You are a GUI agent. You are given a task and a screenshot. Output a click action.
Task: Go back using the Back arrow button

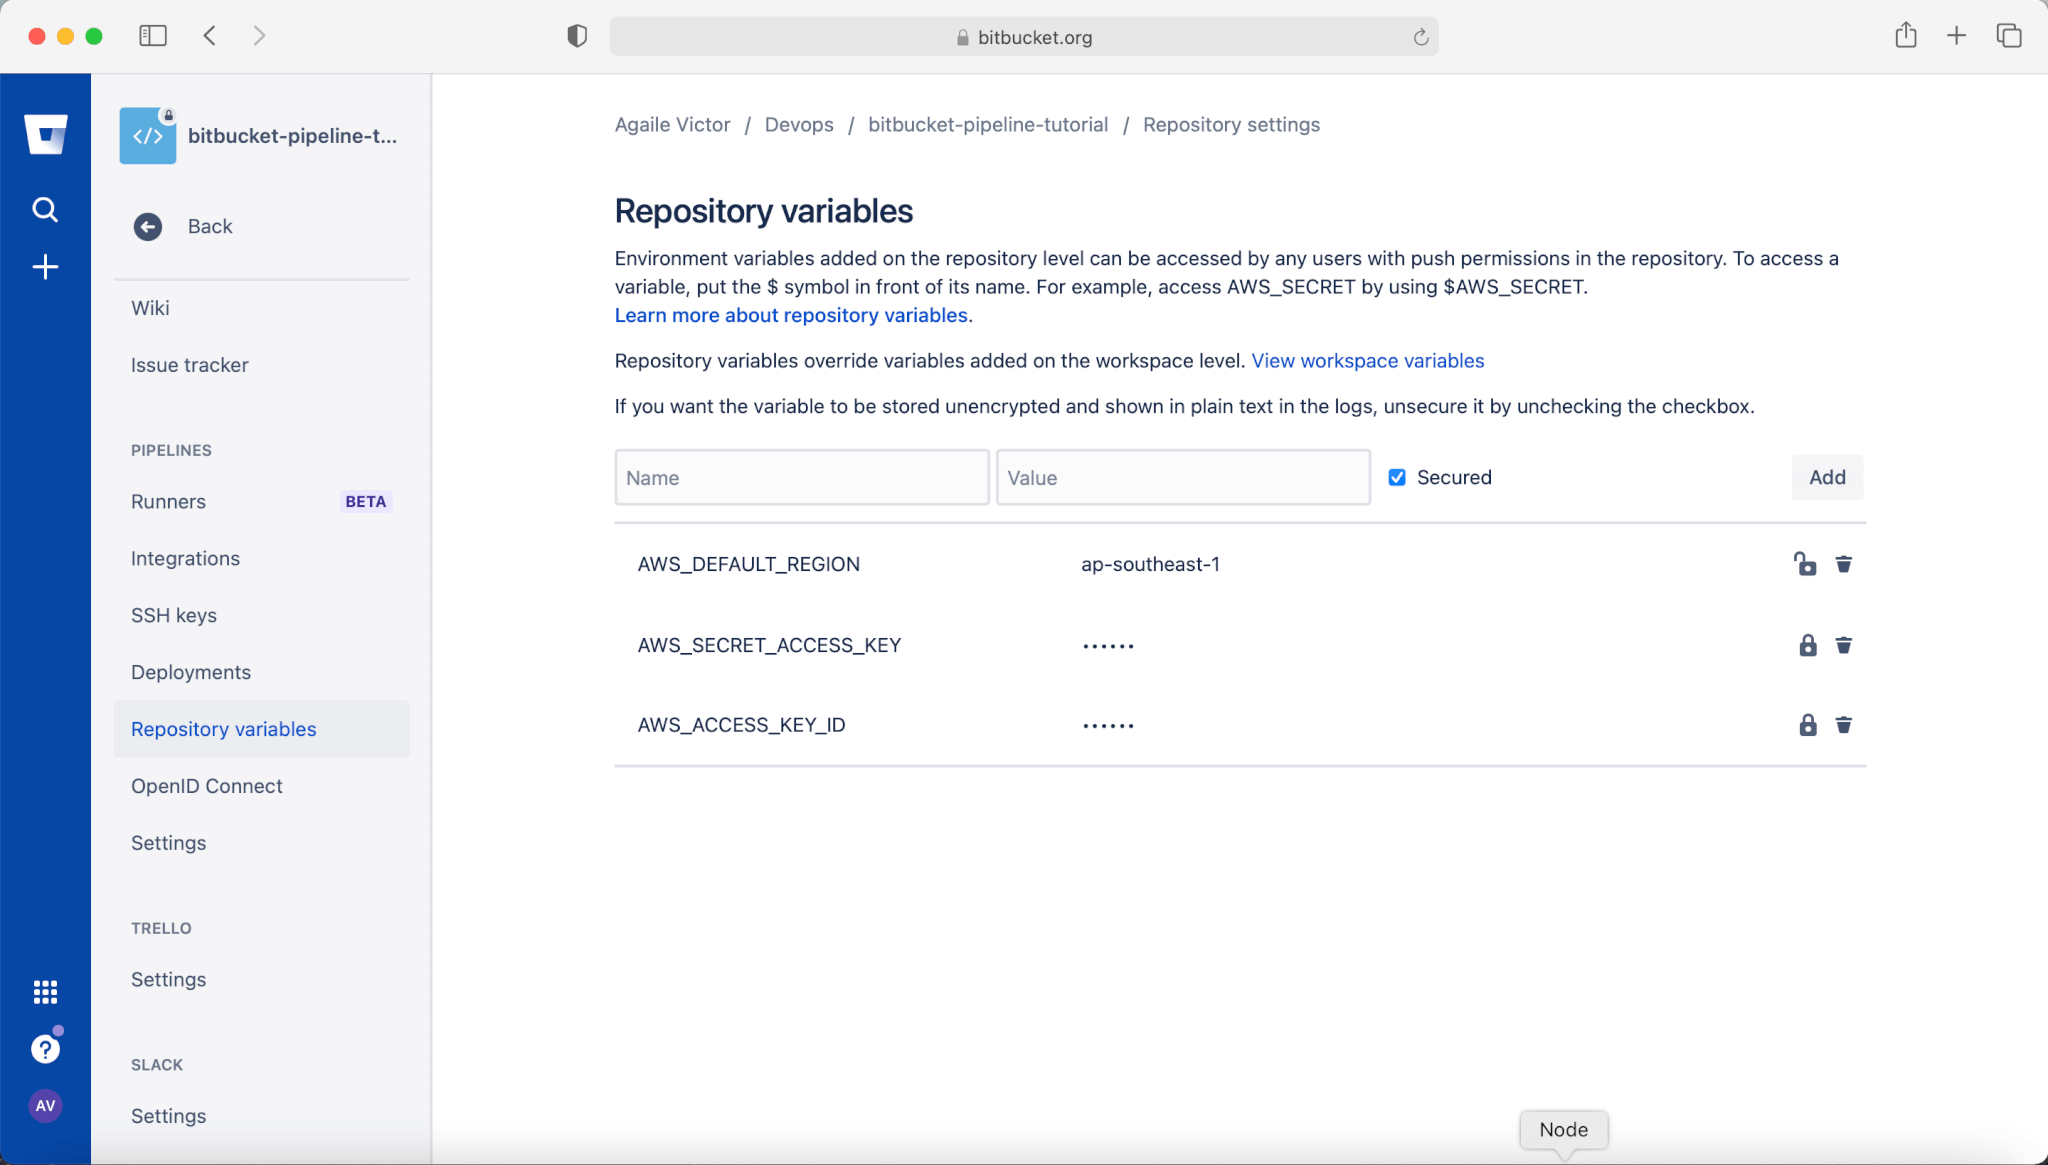(x=148, y=227)
